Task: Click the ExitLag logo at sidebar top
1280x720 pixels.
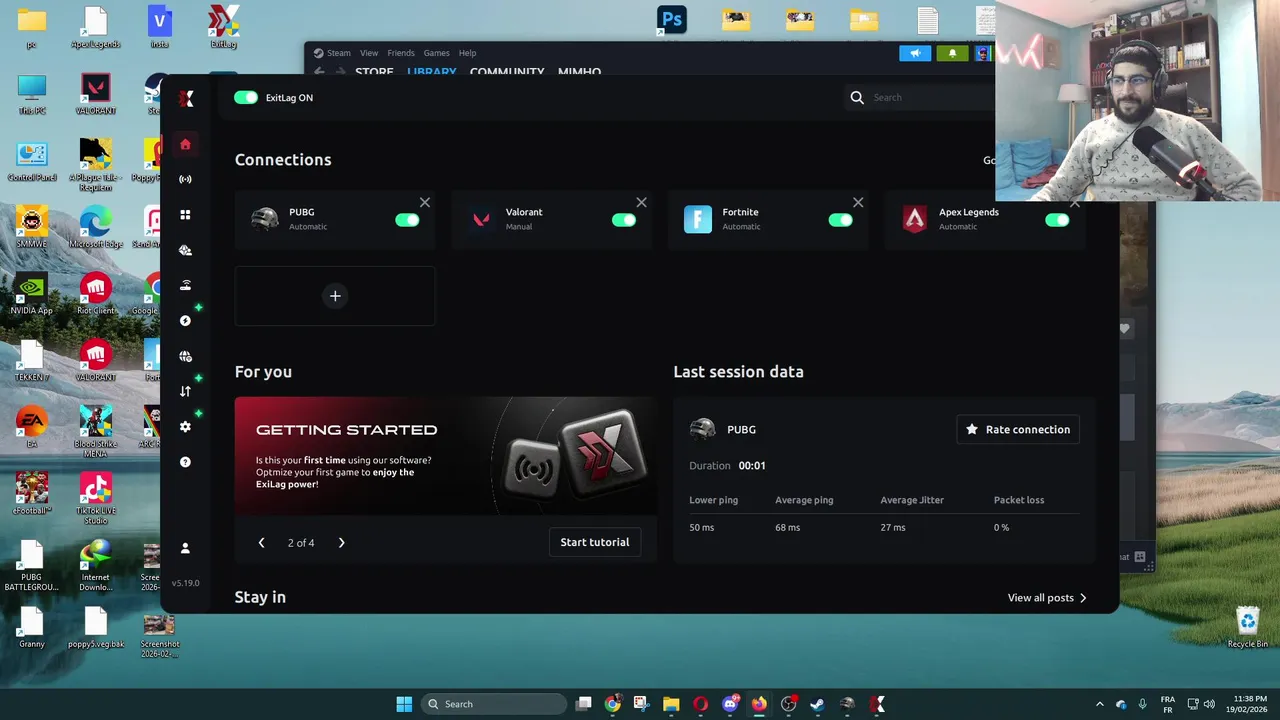Action: (186, 98)
